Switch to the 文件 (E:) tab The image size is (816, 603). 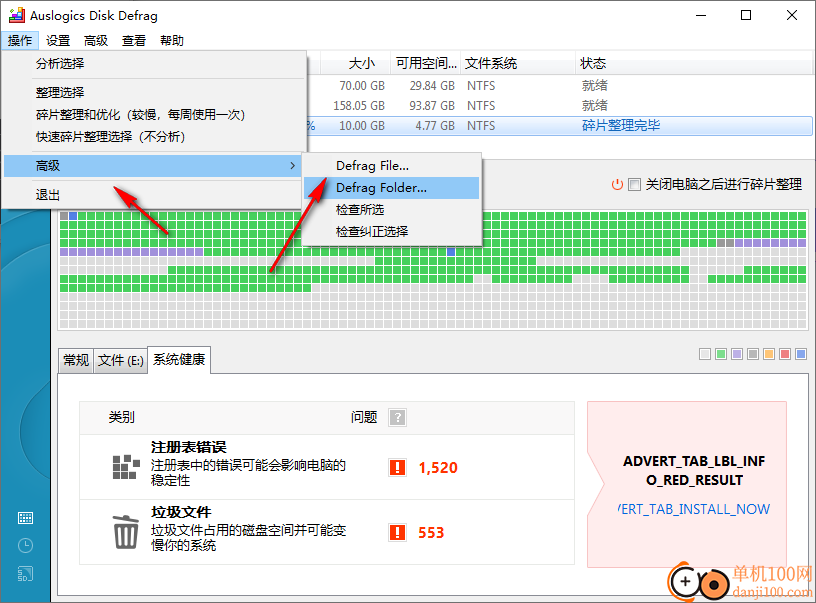tap(121, 360)
